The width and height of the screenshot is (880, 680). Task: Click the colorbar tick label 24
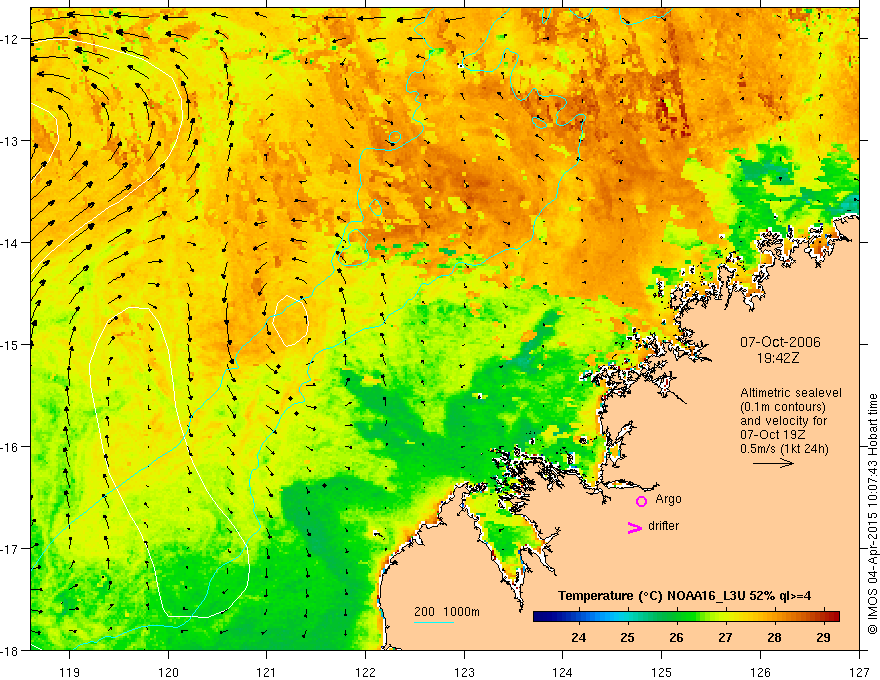[579, 637]
